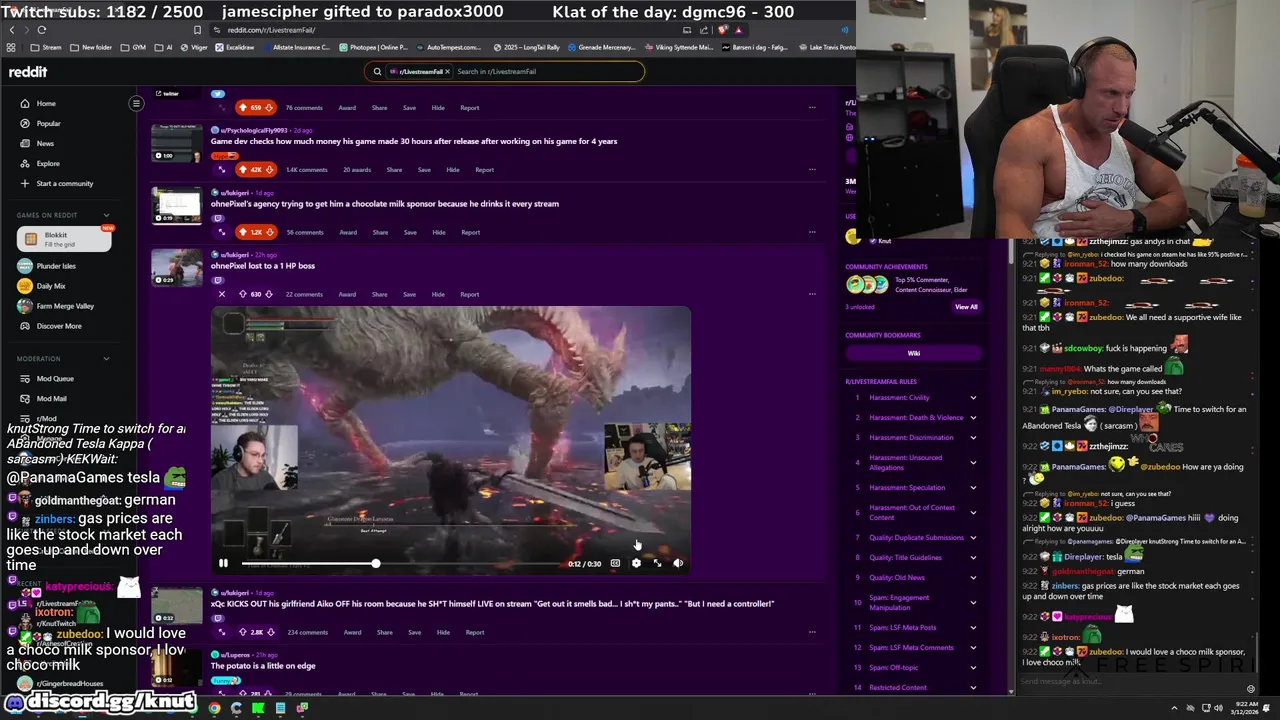Reload the page with browser refresh icon
The height and width of the screenshot is (720, 1280).
point(42,30)
